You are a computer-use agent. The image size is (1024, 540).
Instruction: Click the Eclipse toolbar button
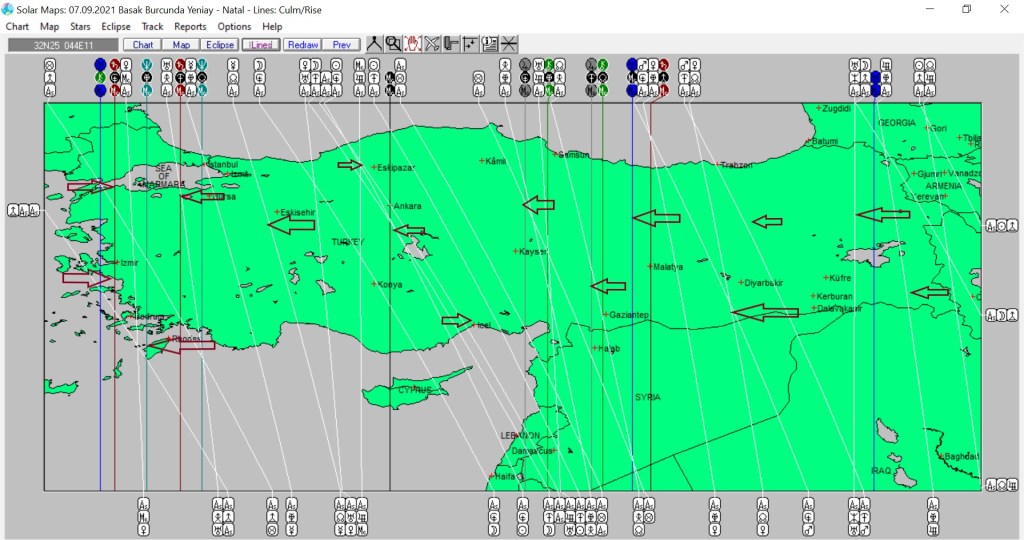point(220,45)
